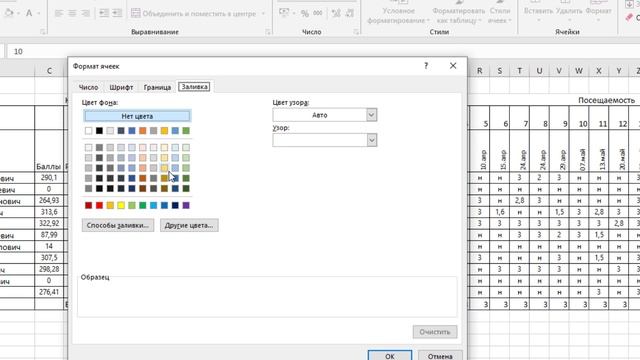Select the cell with 322,92
The height and width of the screenshot is (360, 640).
[49, 223]
